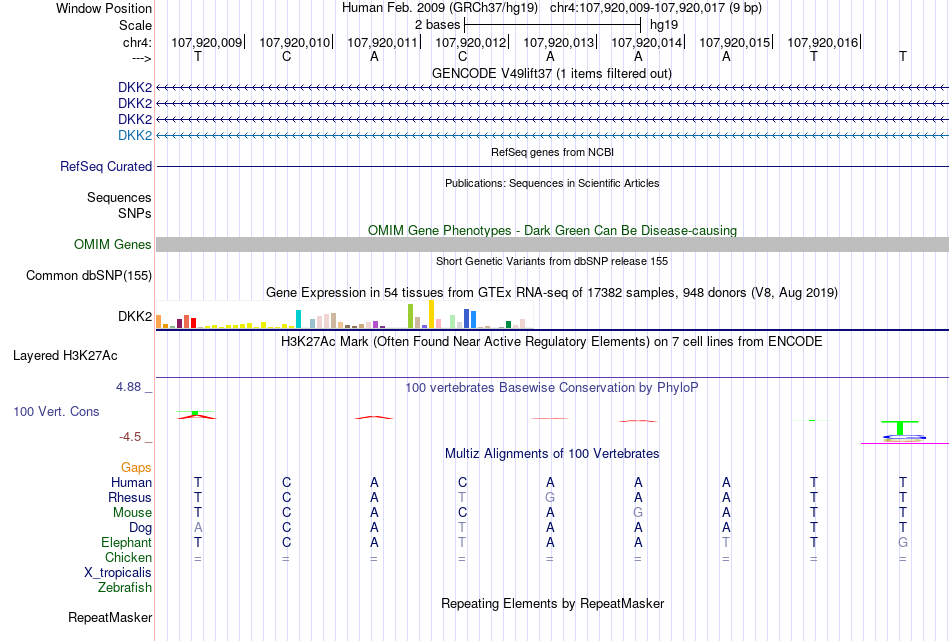Click the 'Common dbSNP(155)' track label
950x641 pixels.
tap(89, 276)
